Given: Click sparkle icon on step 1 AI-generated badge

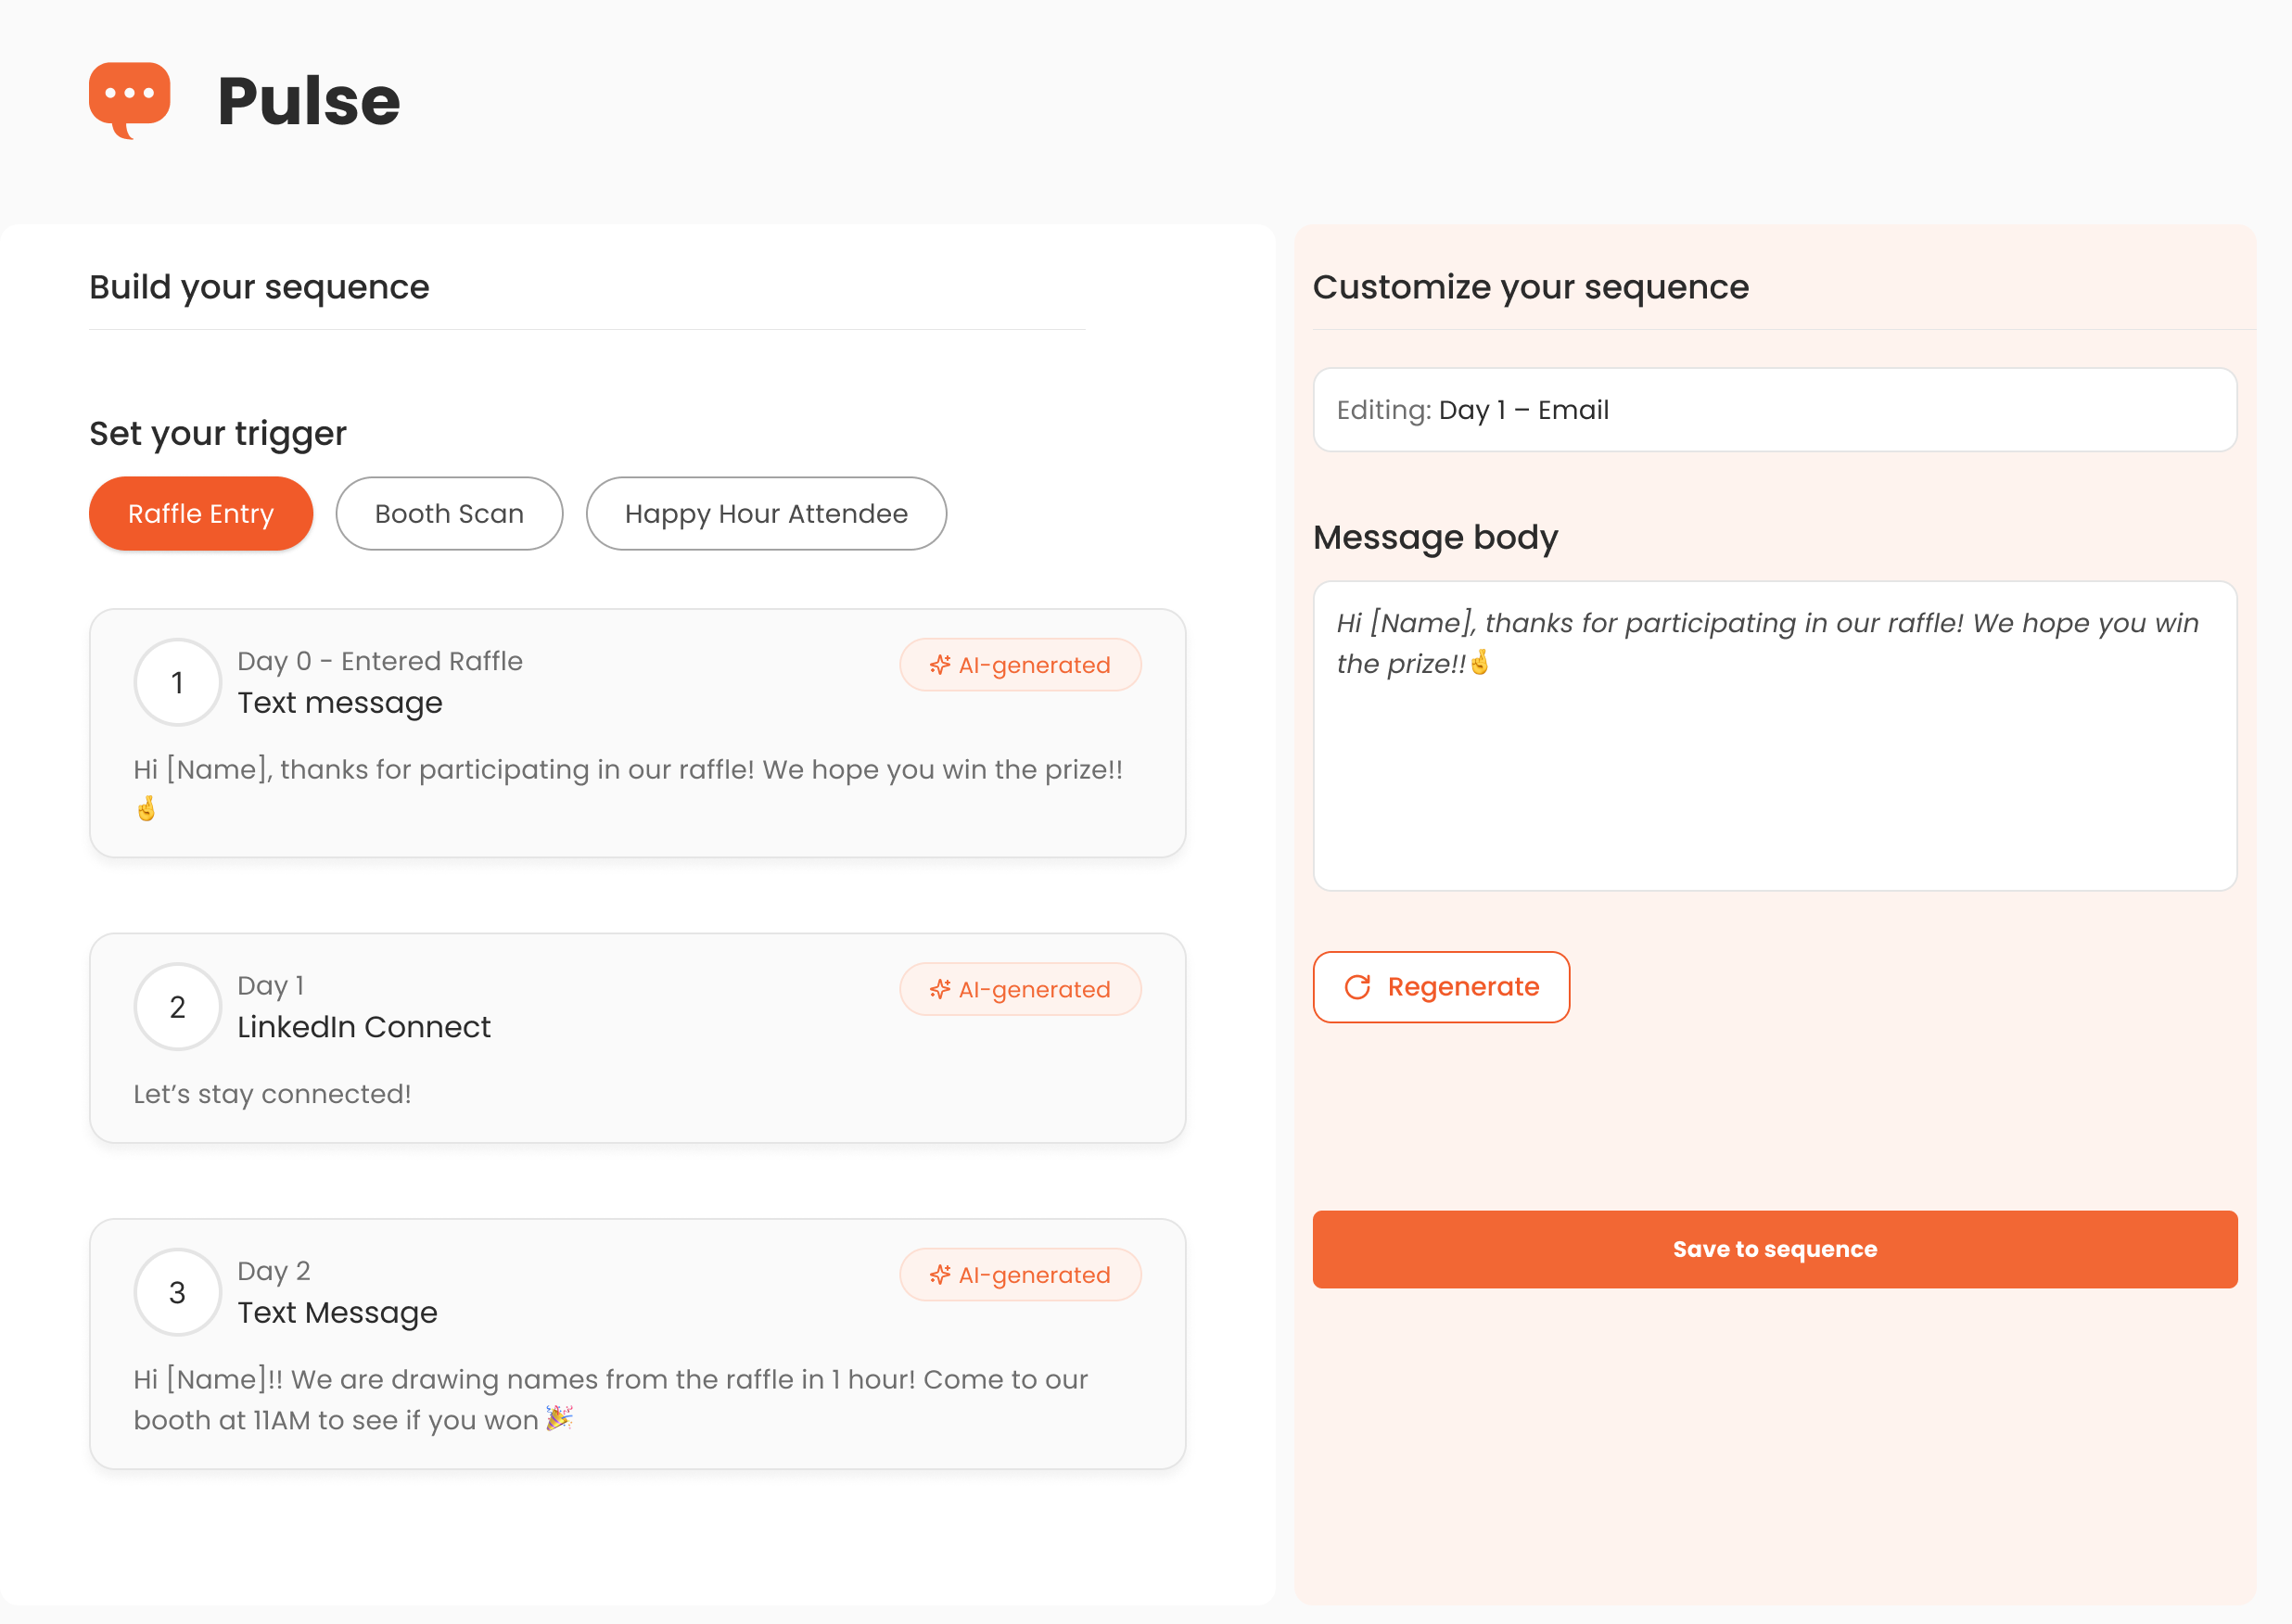Looking at the screenshot, I should point(939,665).
